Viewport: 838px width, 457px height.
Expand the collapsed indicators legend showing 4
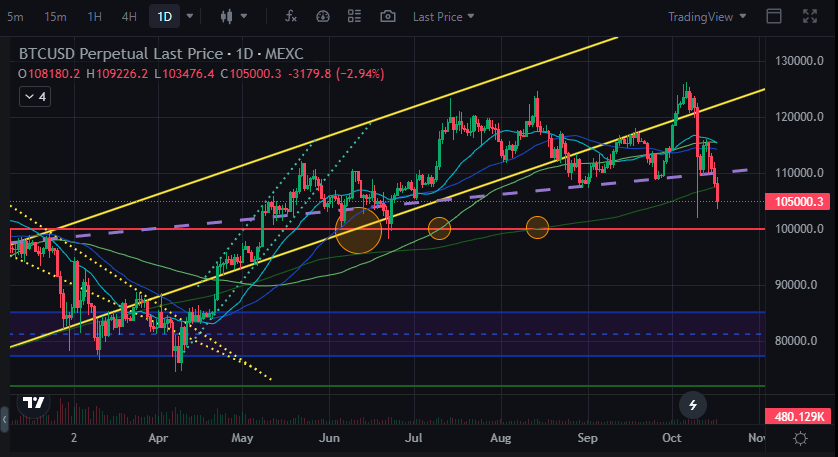click(35, 97)
